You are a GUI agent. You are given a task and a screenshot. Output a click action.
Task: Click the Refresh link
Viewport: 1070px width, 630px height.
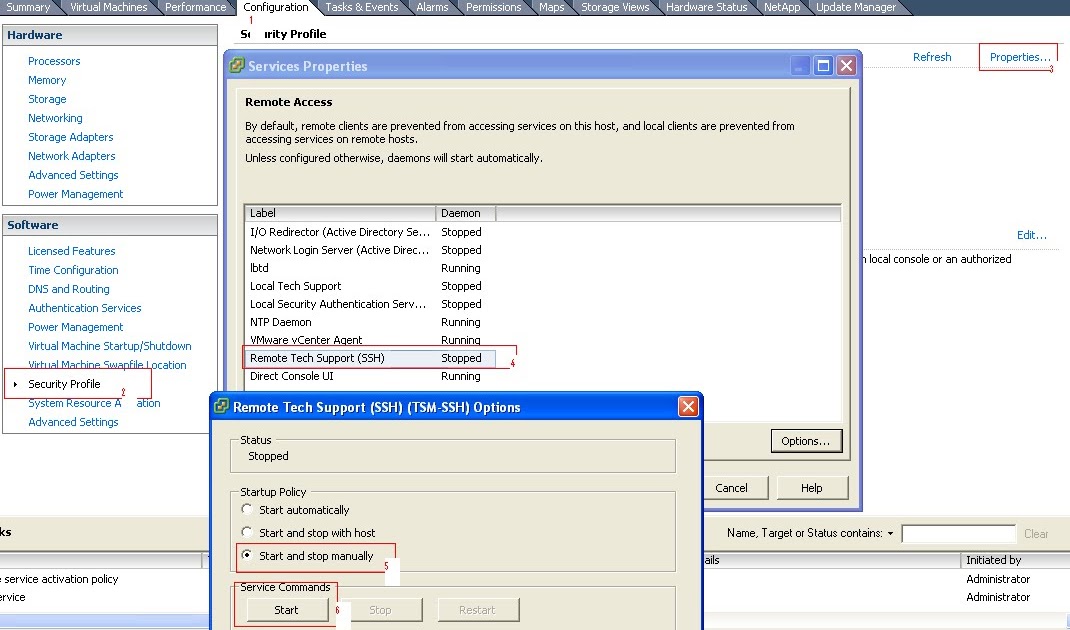pyautogui.click(x=932, y=57)
